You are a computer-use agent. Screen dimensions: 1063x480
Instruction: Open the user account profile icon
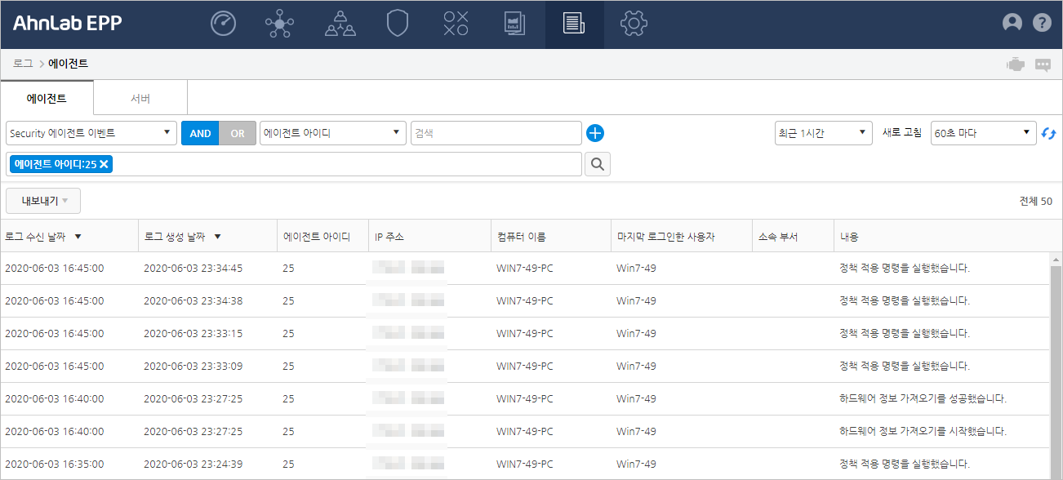click(1012, 23)
